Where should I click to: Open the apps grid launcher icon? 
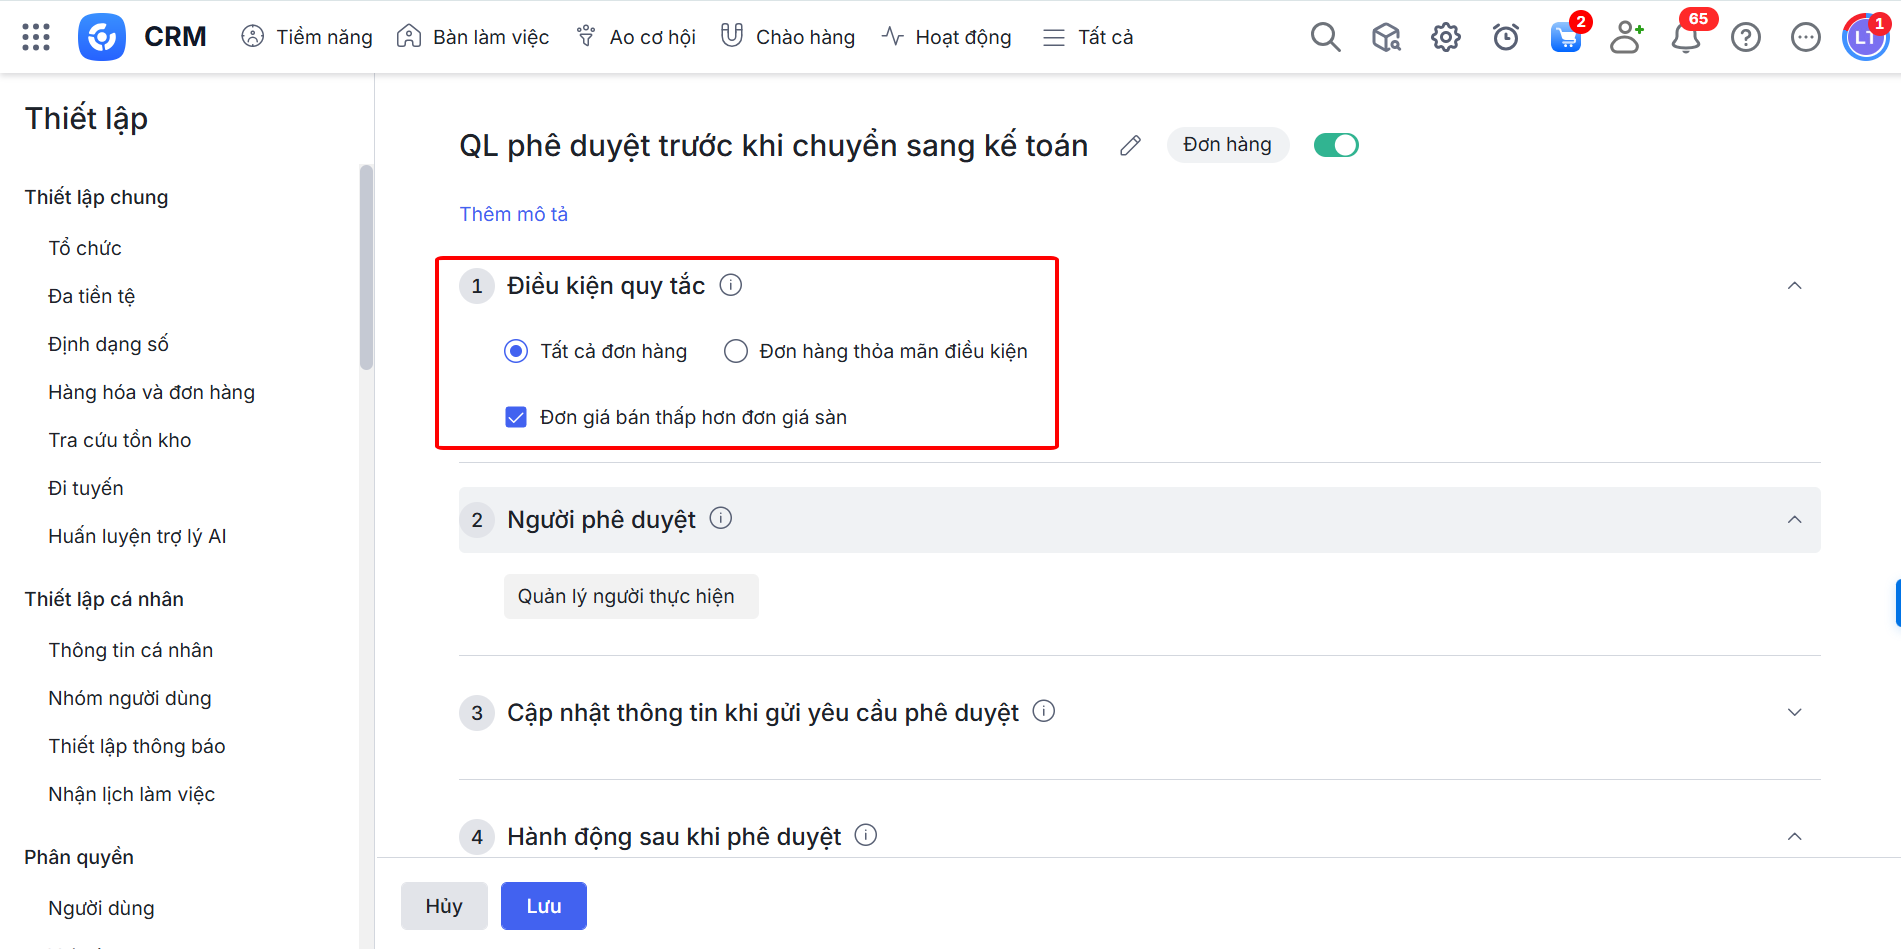pos(36,37)
